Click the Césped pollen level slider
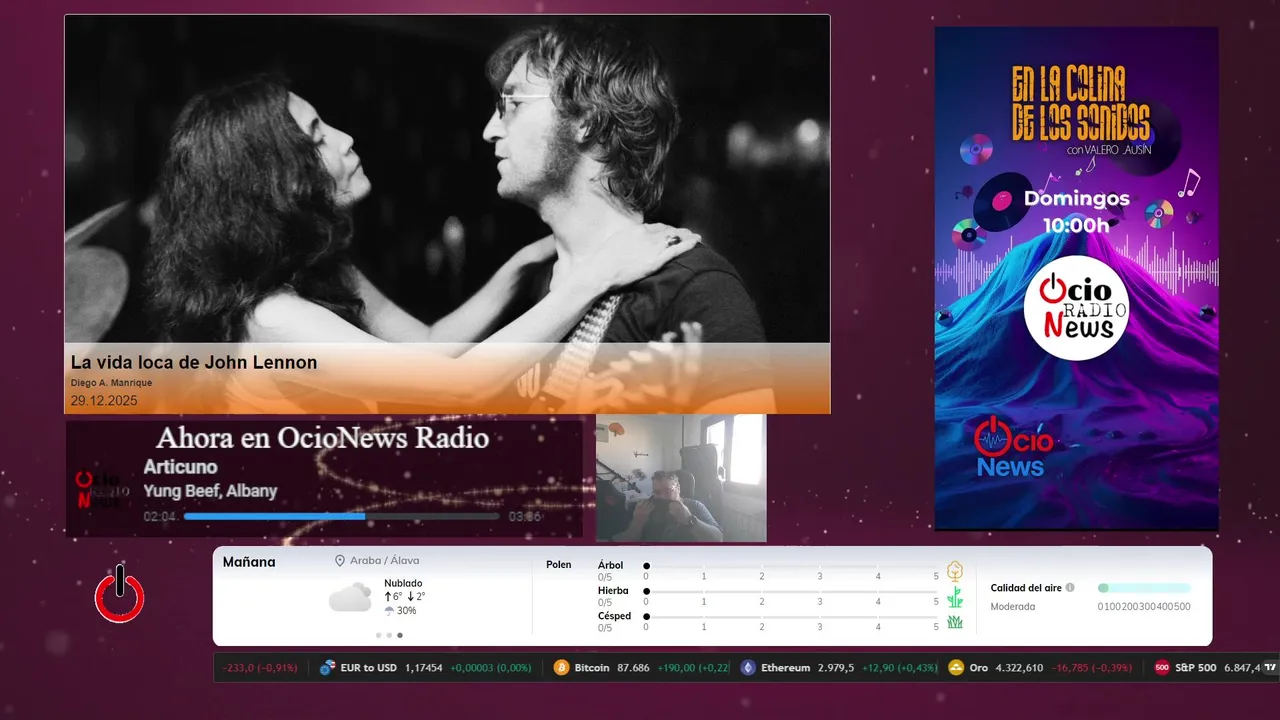Screen dimensions: 1280x720 pos(791,617)
